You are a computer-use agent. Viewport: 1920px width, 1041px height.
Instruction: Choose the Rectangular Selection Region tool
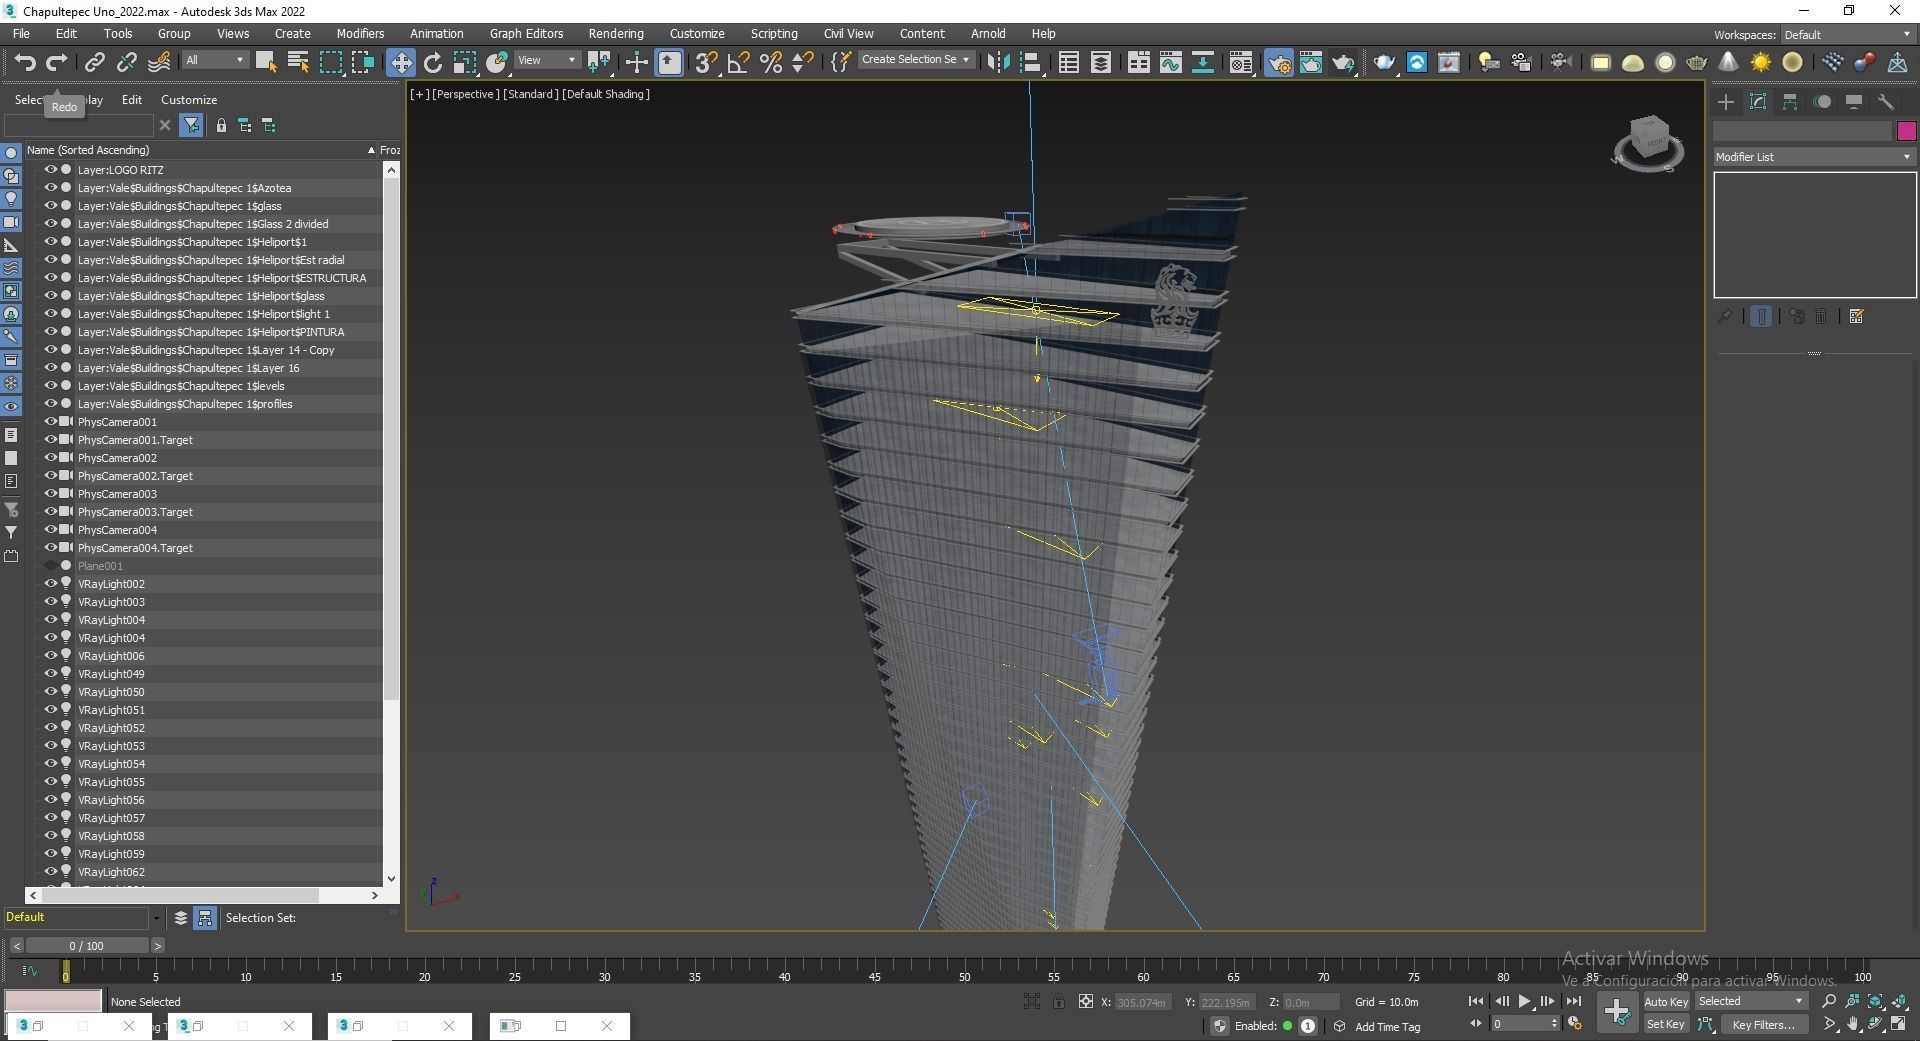coord(330,62)
